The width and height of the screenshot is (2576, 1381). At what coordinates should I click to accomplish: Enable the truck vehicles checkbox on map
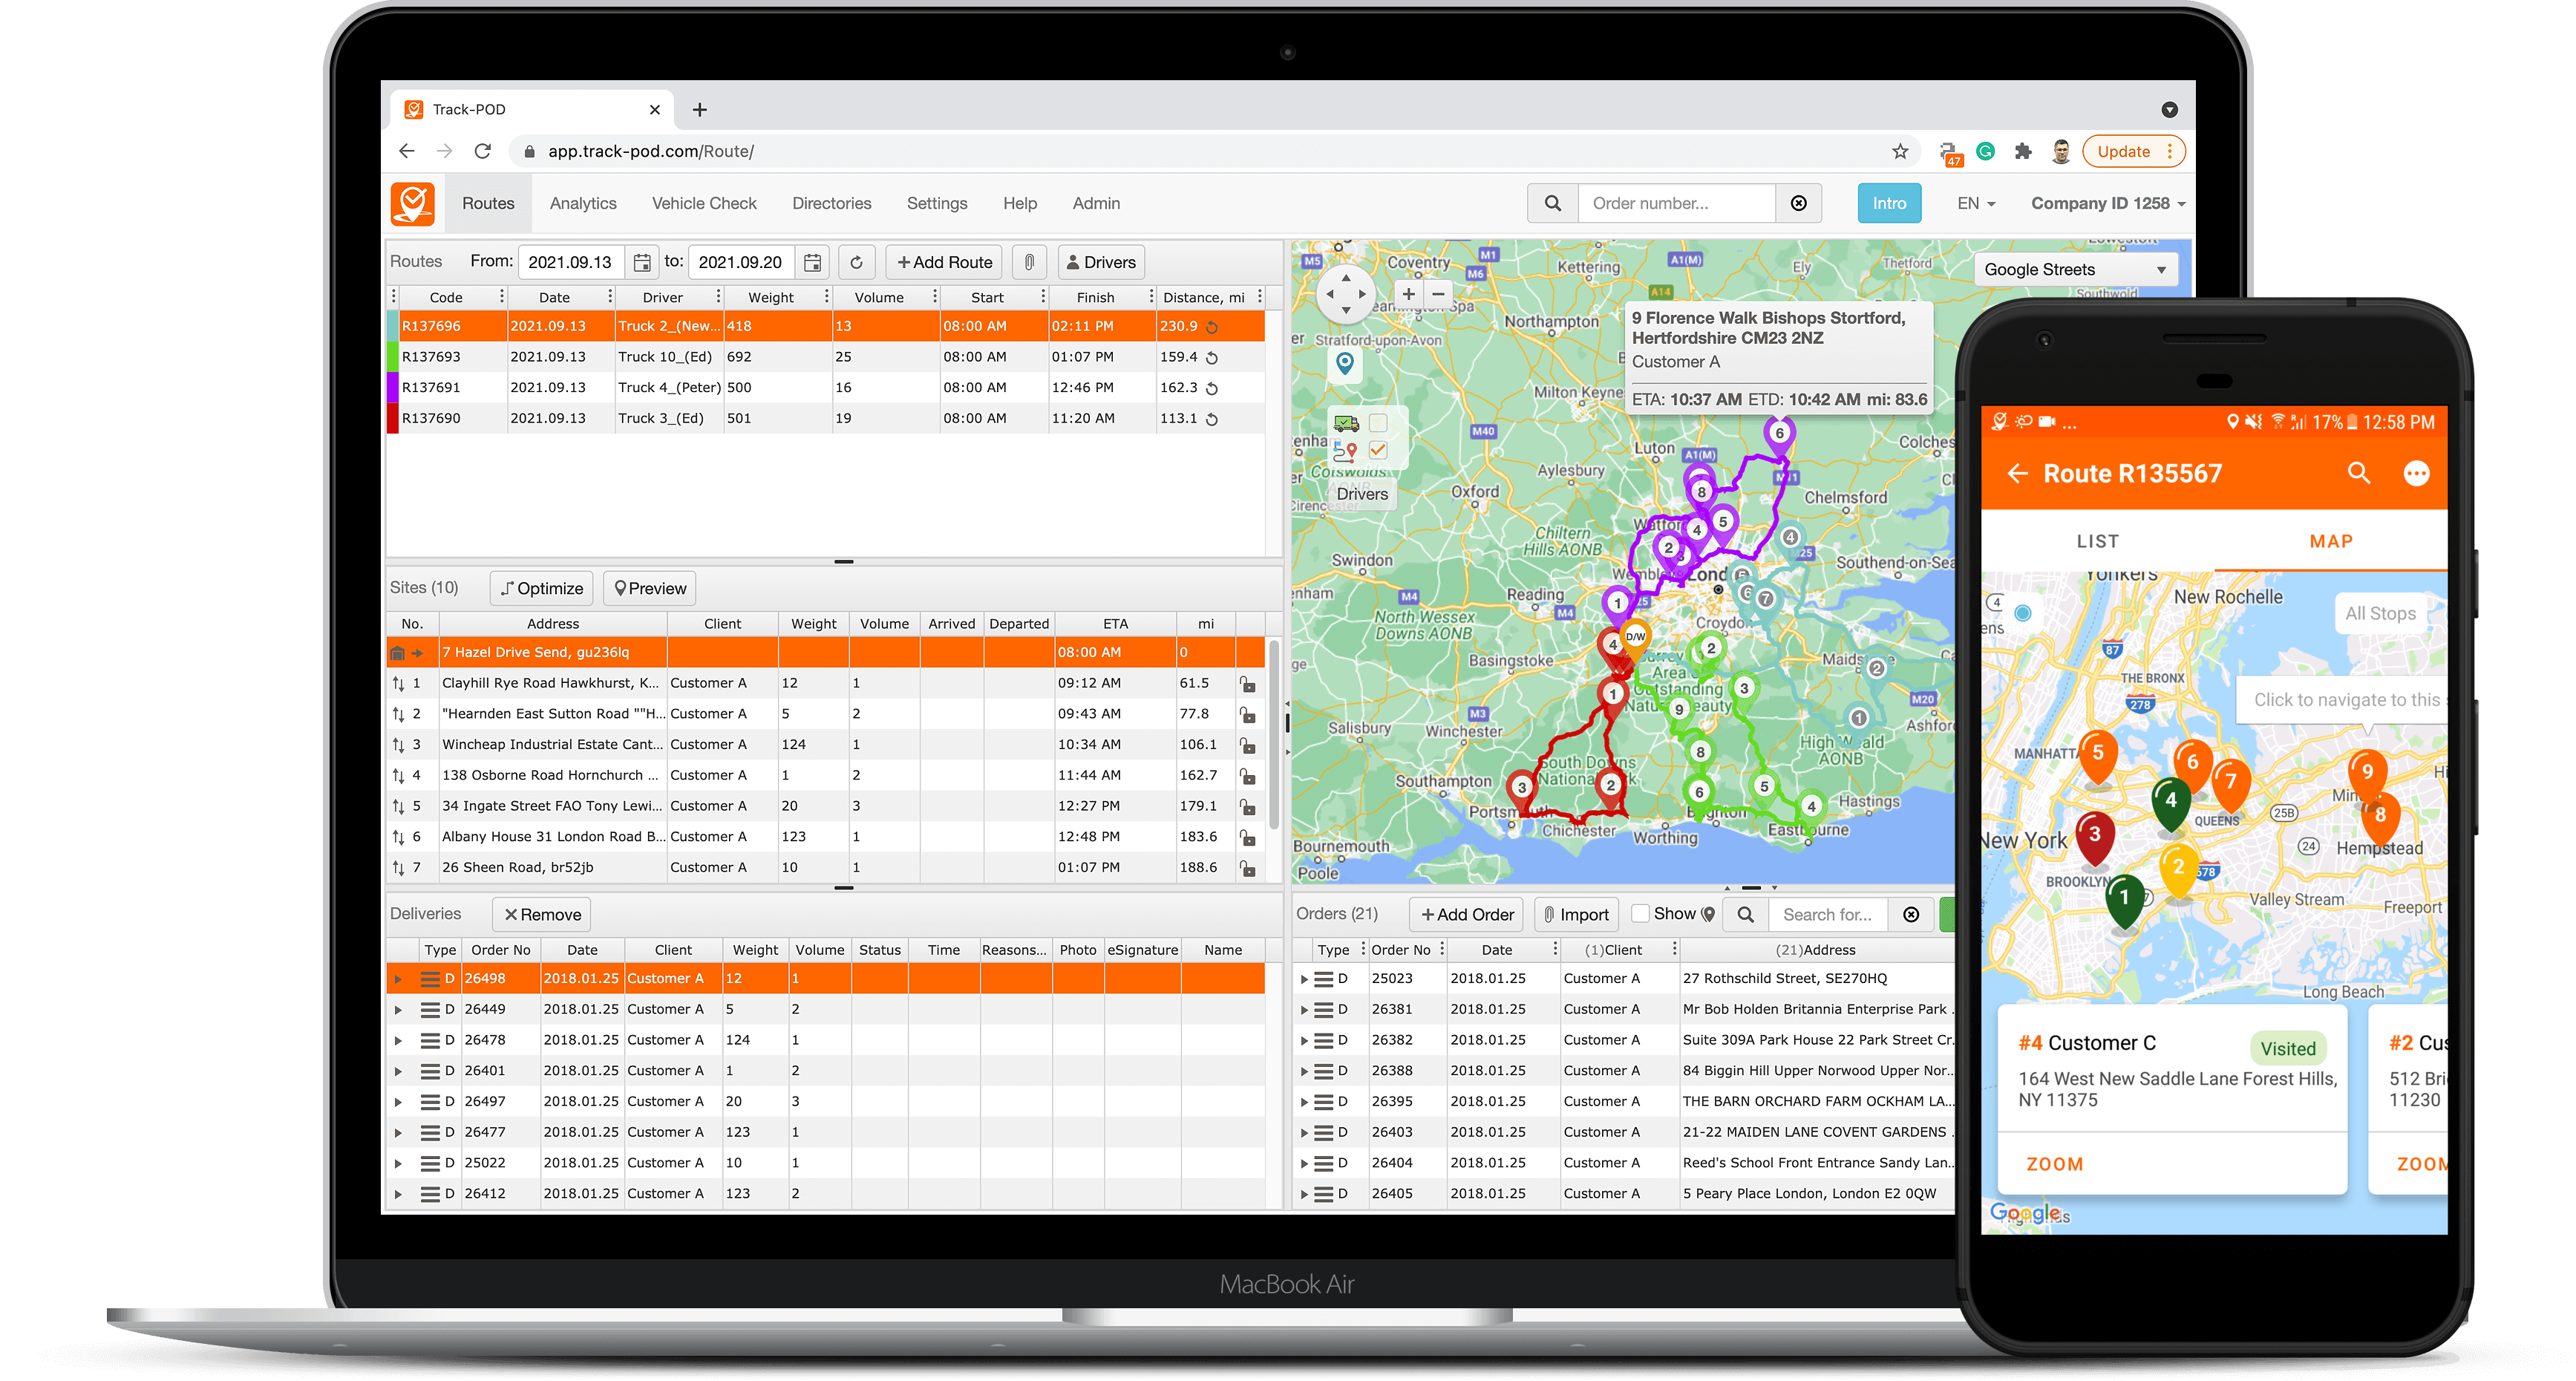click(x=1378, y=423)
